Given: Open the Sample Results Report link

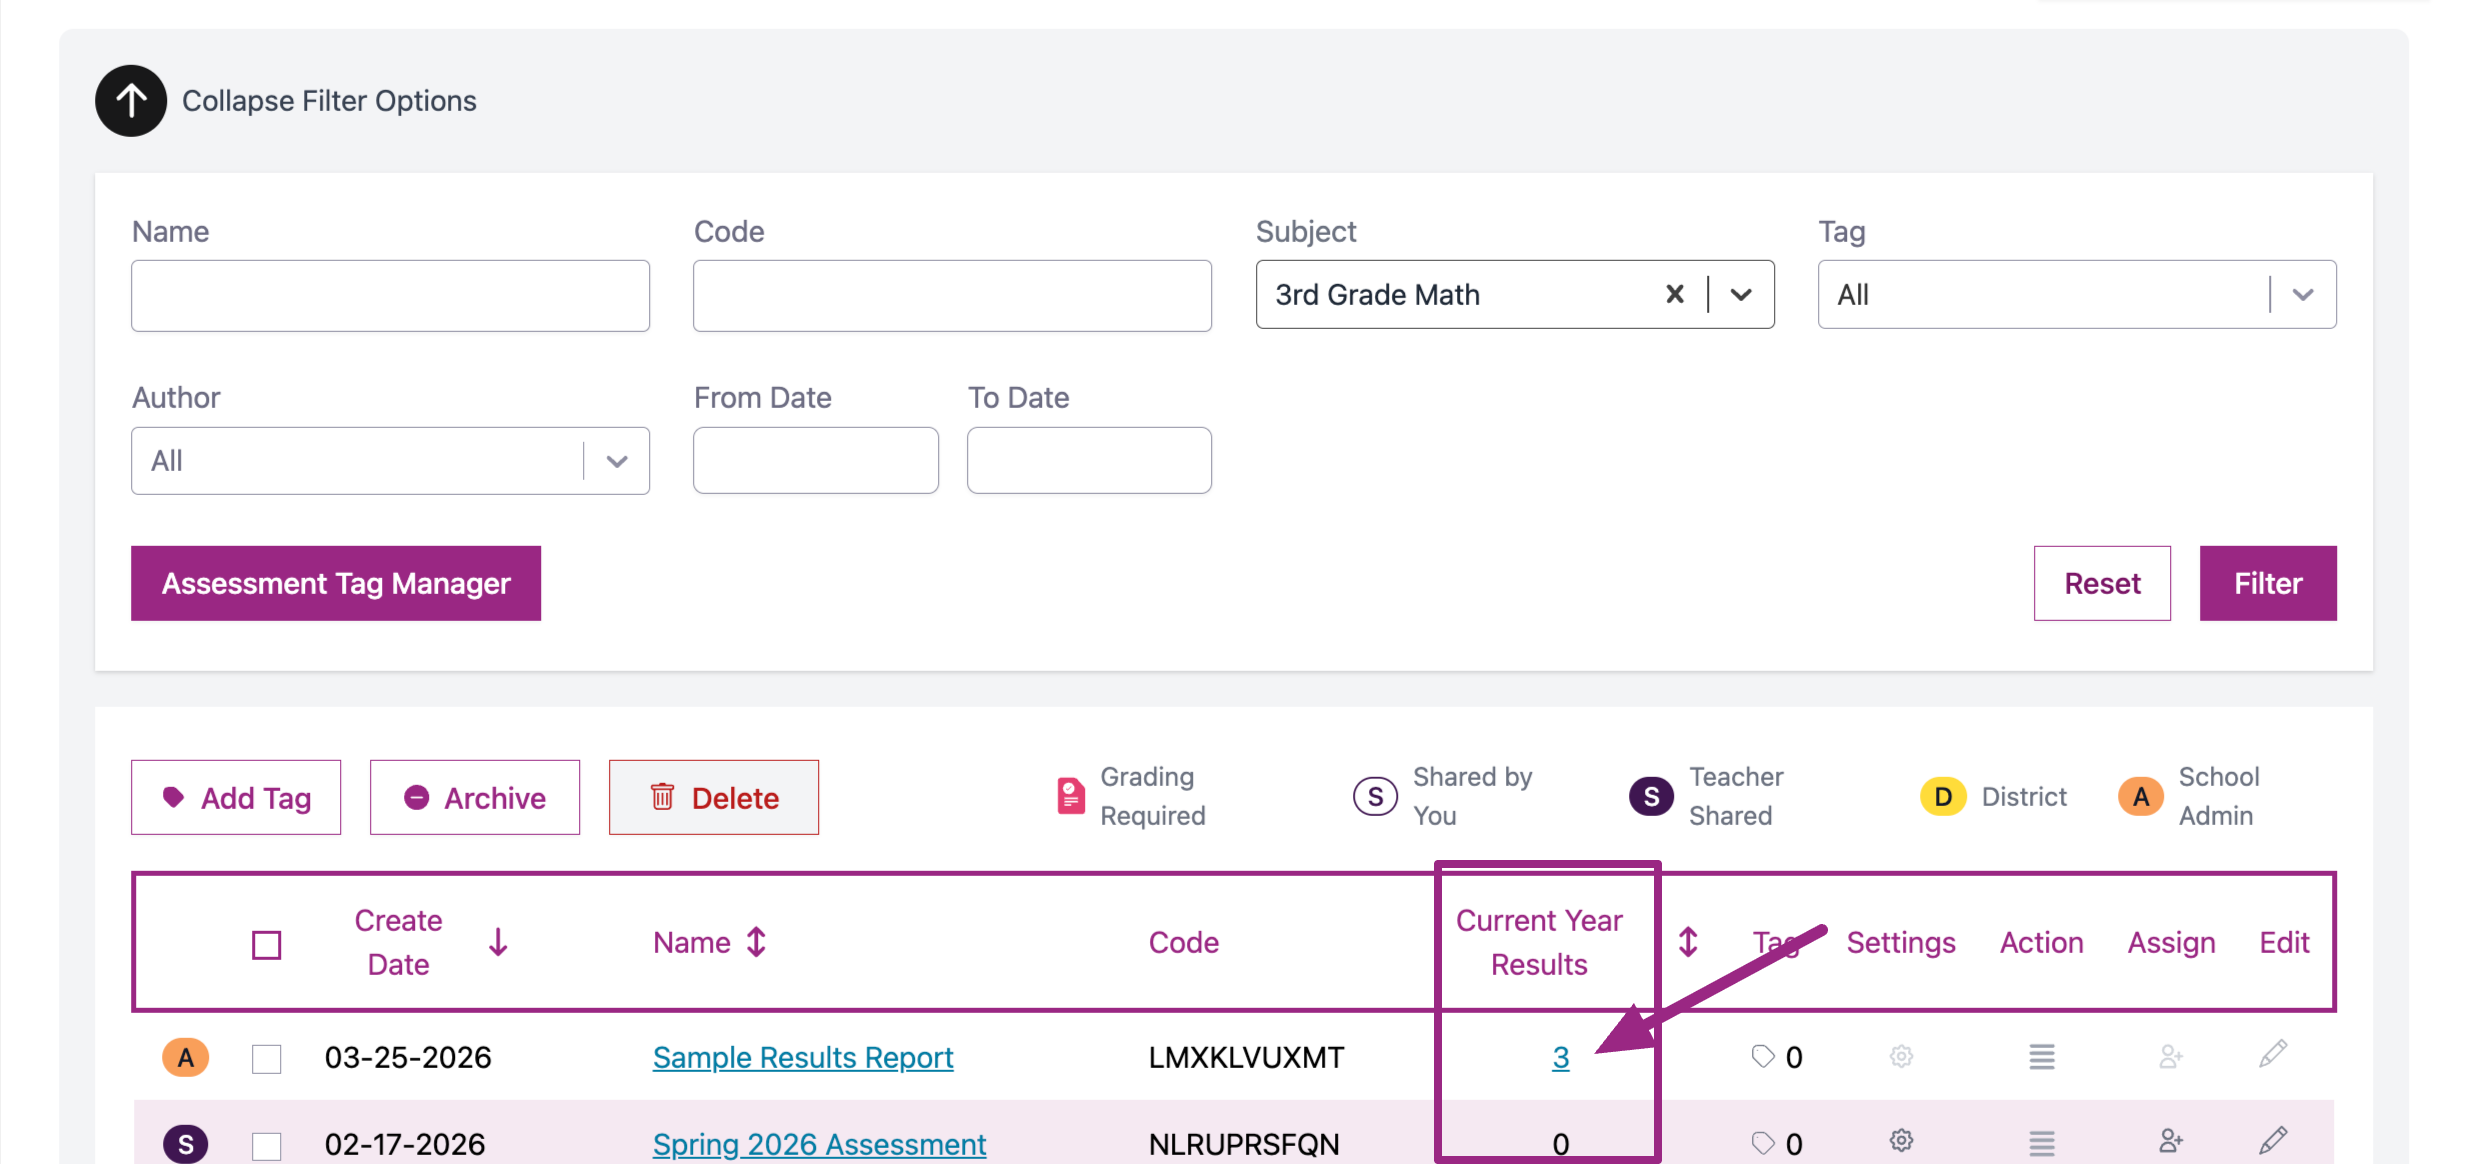Looking at the screenshot, I should coord(802,1057).
